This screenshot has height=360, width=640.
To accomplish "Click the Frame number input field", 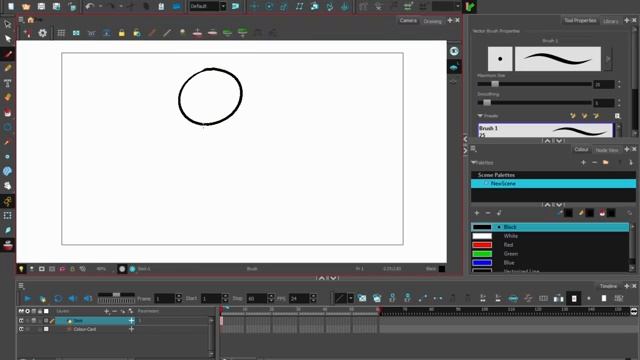I will point(164,299).
